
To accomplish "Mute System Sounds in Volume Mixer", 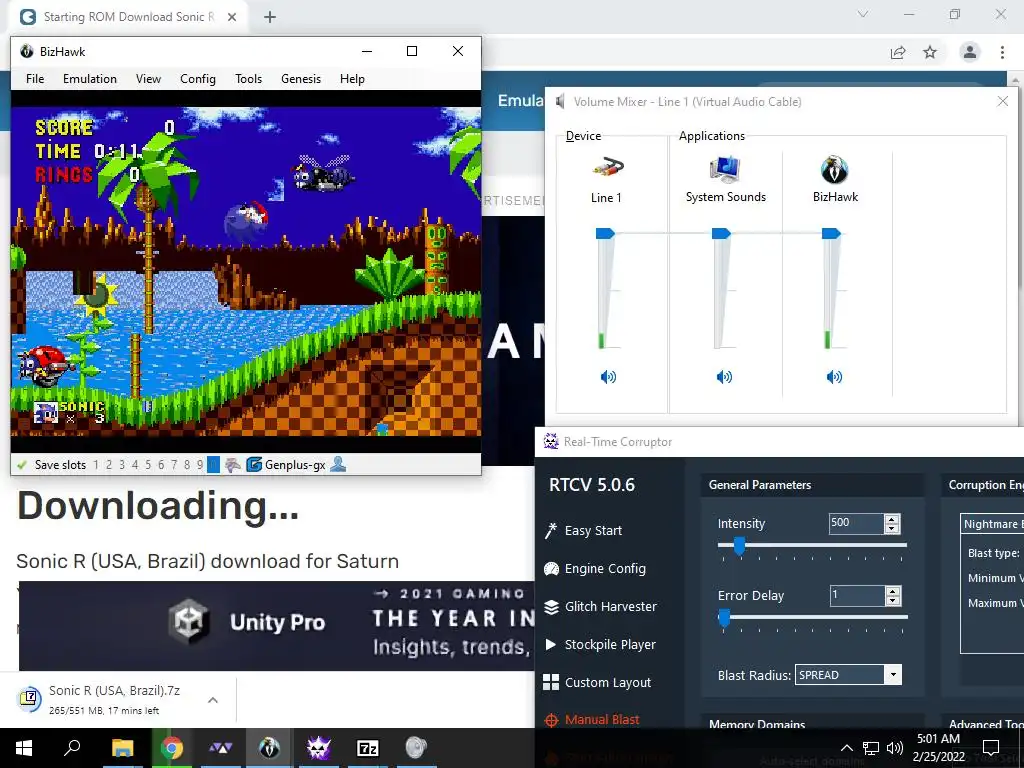I will point(724,377).
